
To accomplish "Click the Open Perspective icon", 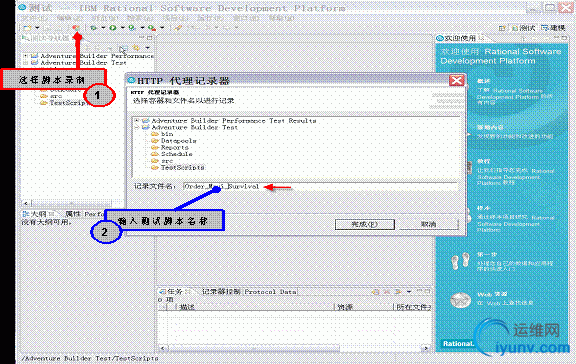I will pyautogui.click(x=502, y=28).
